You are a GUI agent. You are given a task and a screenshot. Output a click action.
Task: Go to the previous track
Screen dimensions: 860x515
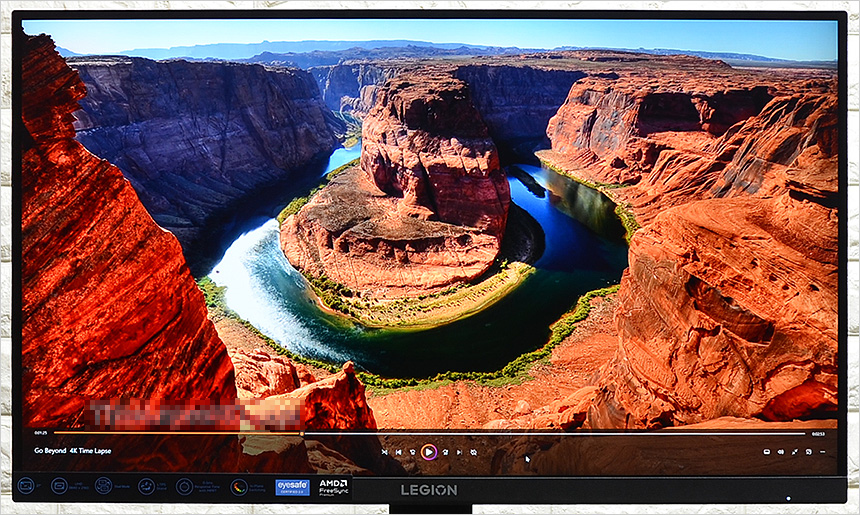pyautogui.click(x=399, y=452)
